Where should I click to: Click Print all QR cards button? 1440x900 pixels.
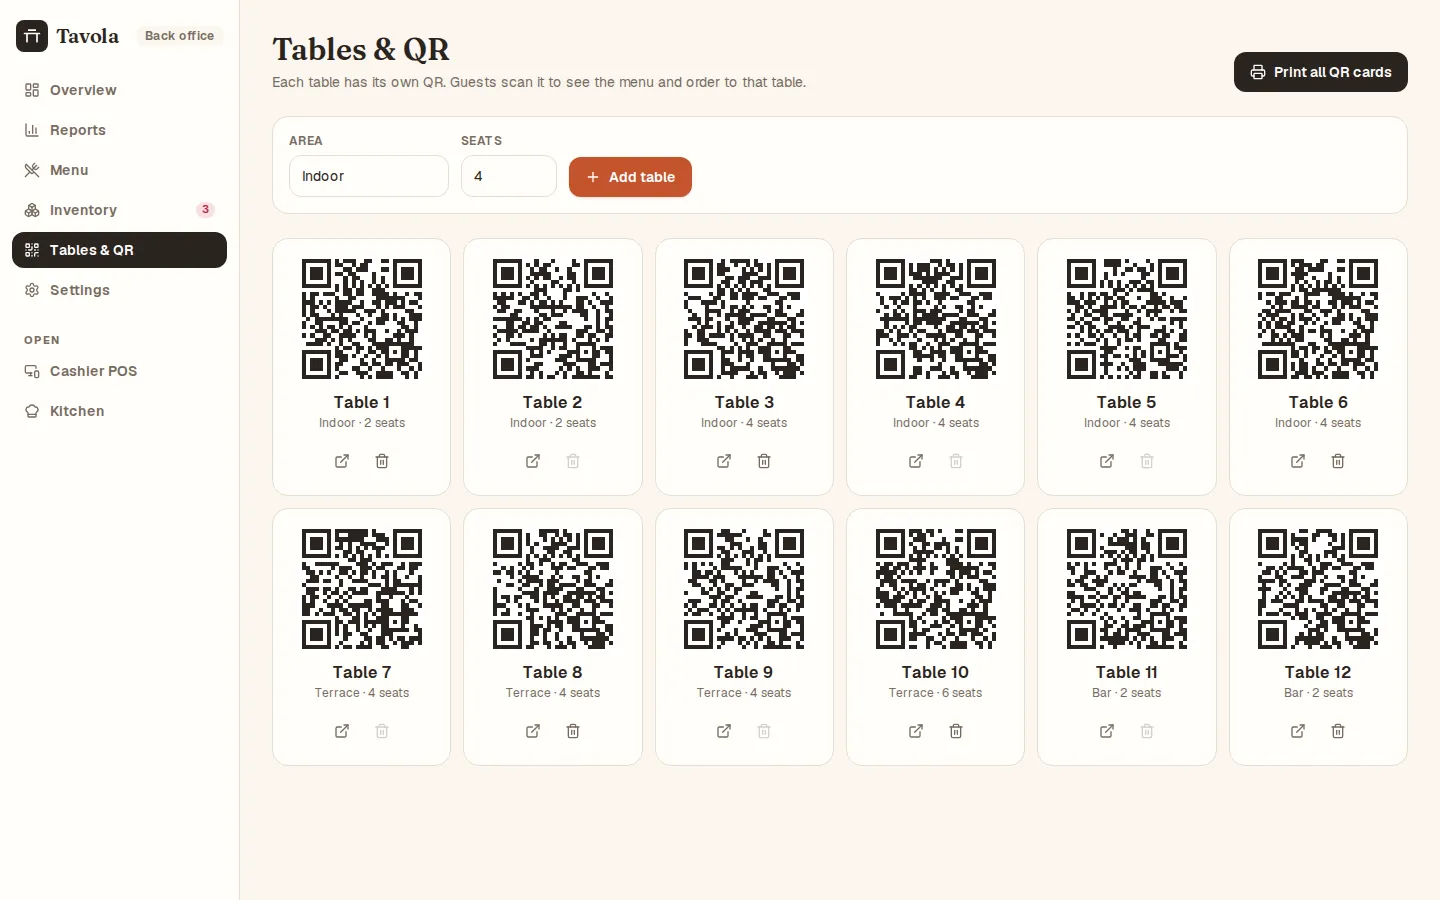[x=1320, y=72]
